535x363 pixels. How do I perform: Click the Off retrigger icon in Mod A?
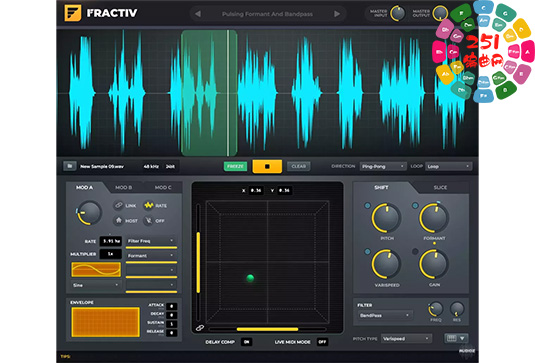148,220
